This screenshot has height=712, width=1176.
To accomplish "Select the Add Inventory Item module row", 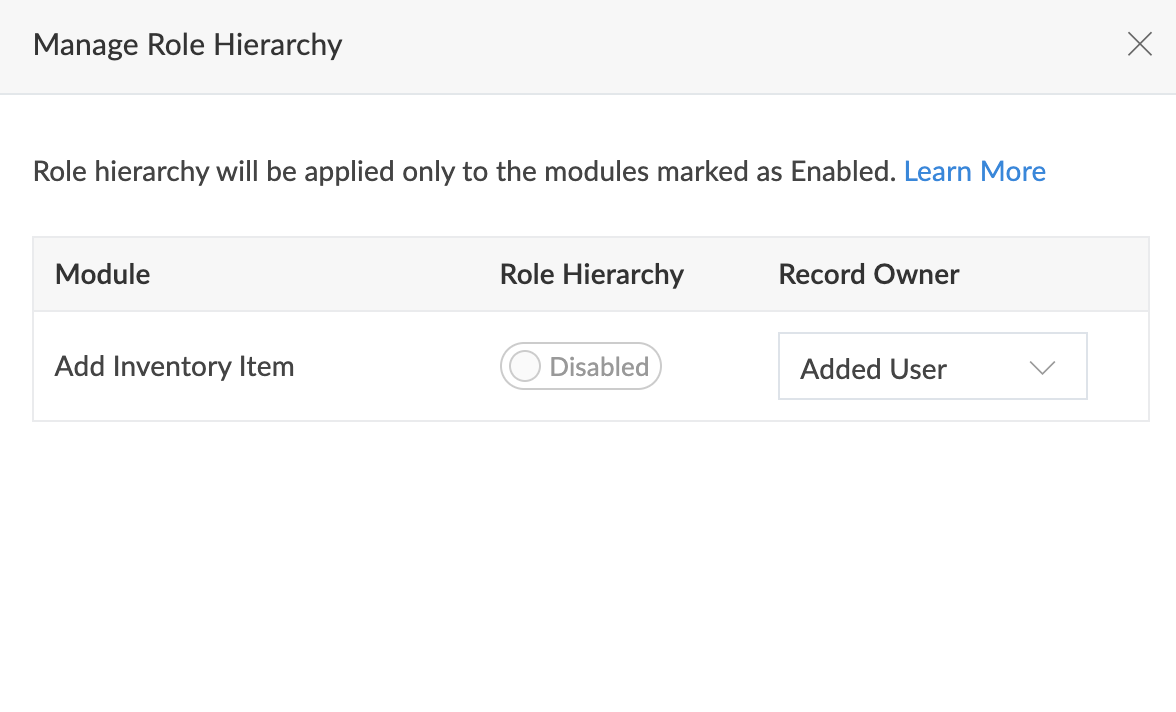I will (x=174, y=367).
